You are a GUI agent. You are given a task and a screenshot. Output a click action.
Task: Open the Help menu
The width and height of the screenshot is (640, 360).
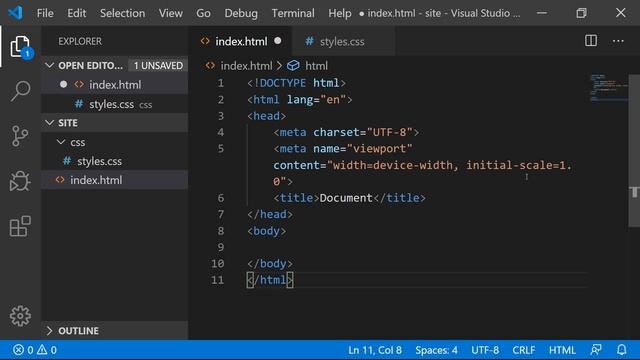340,13
